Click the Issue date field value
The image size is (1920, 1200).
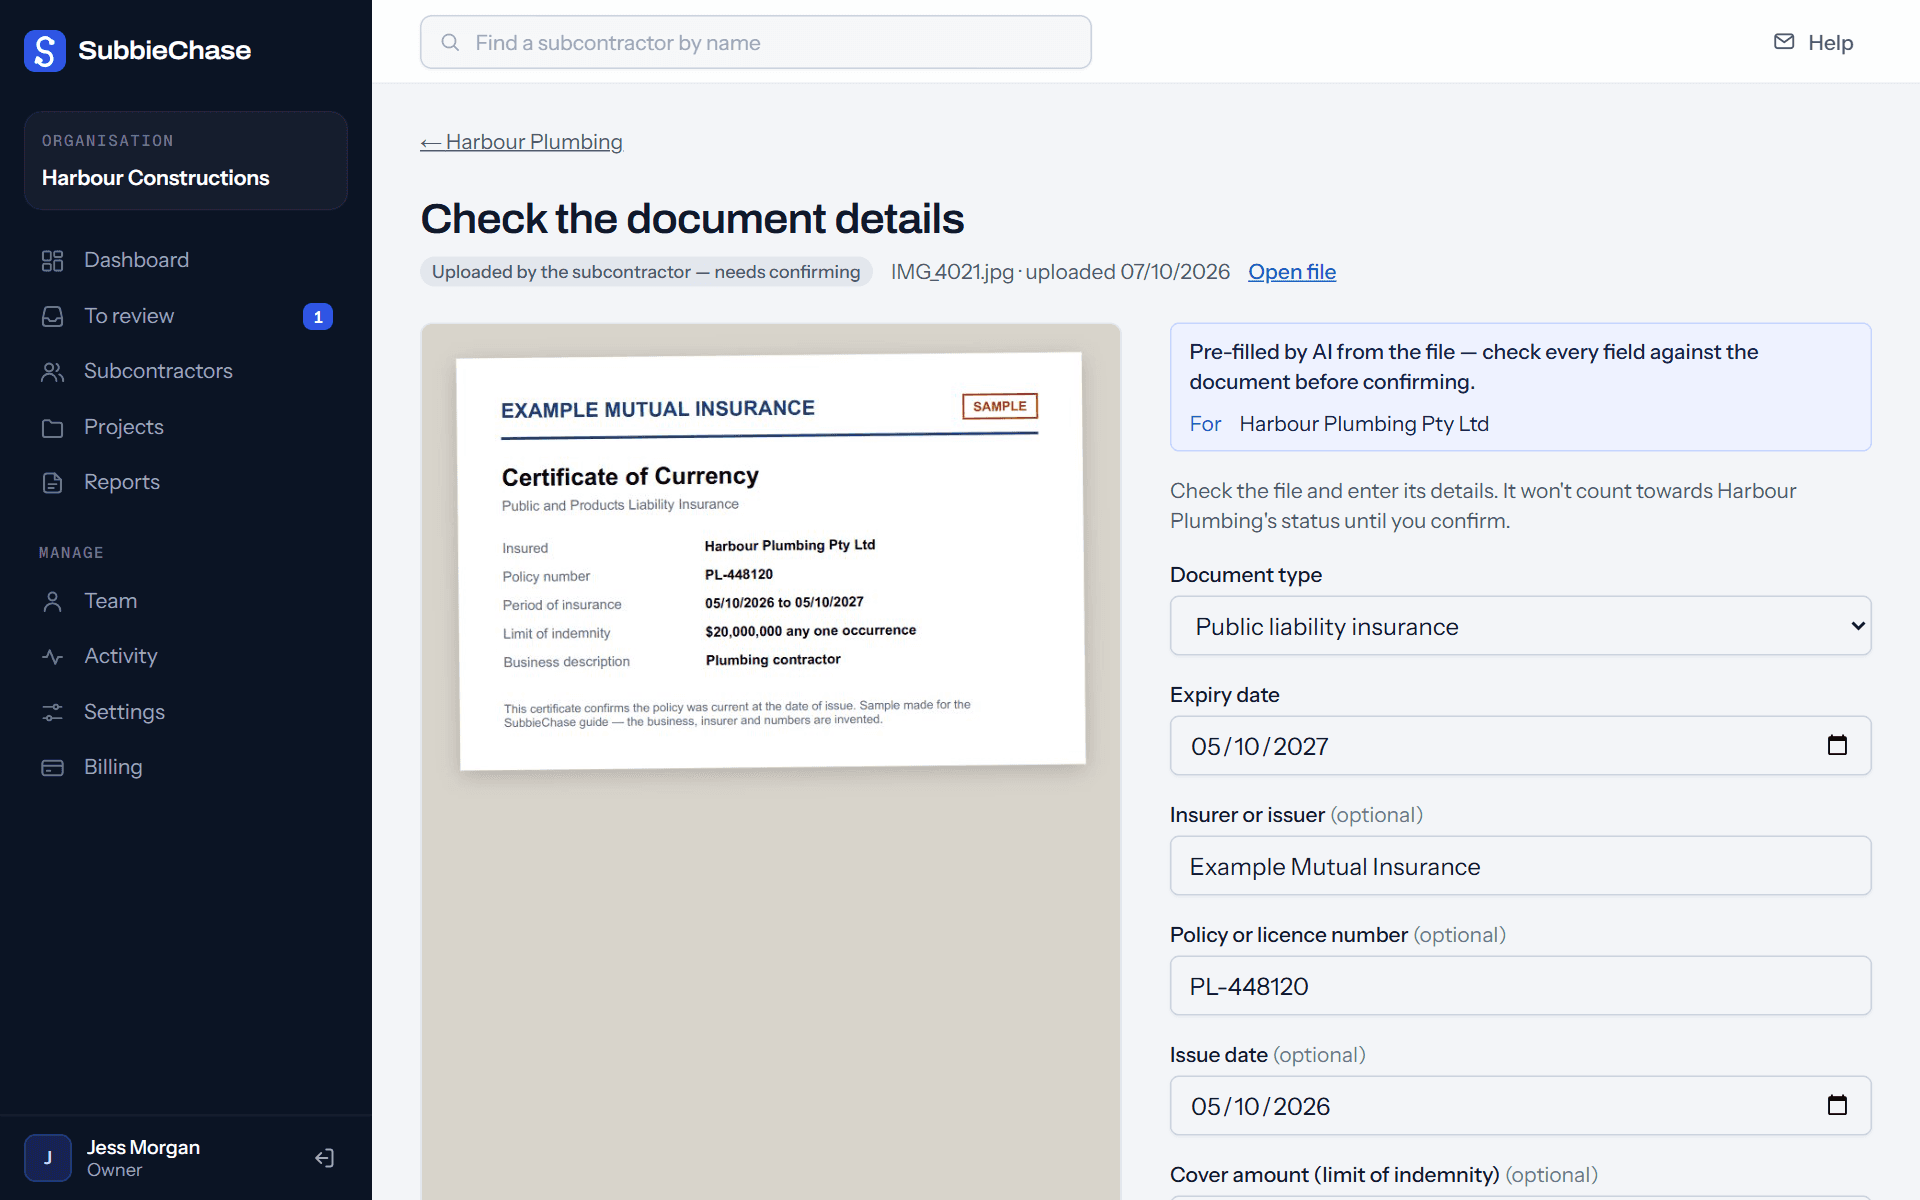tap(1260, 1107)
